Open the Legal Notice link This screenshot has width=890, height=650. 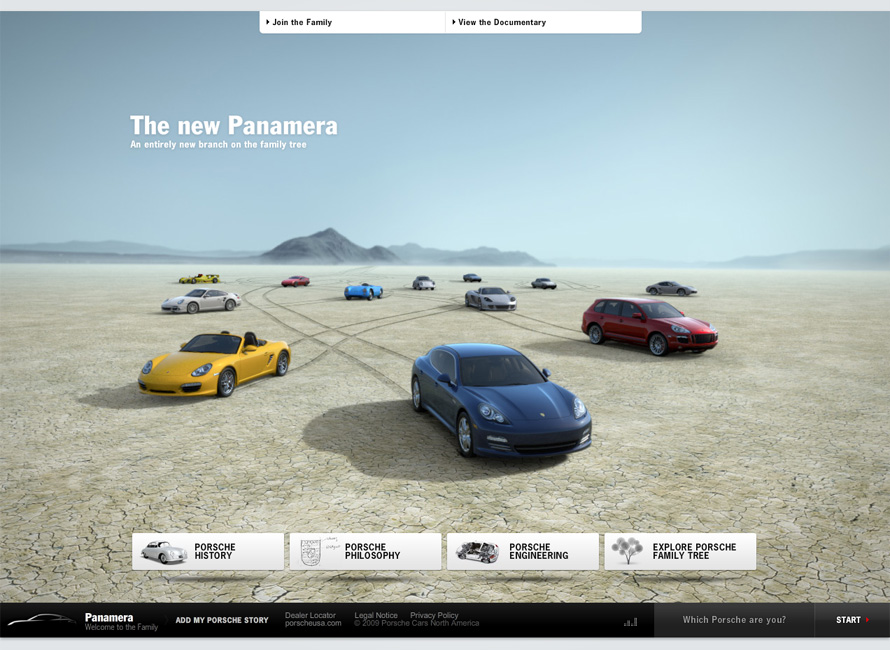376,615
